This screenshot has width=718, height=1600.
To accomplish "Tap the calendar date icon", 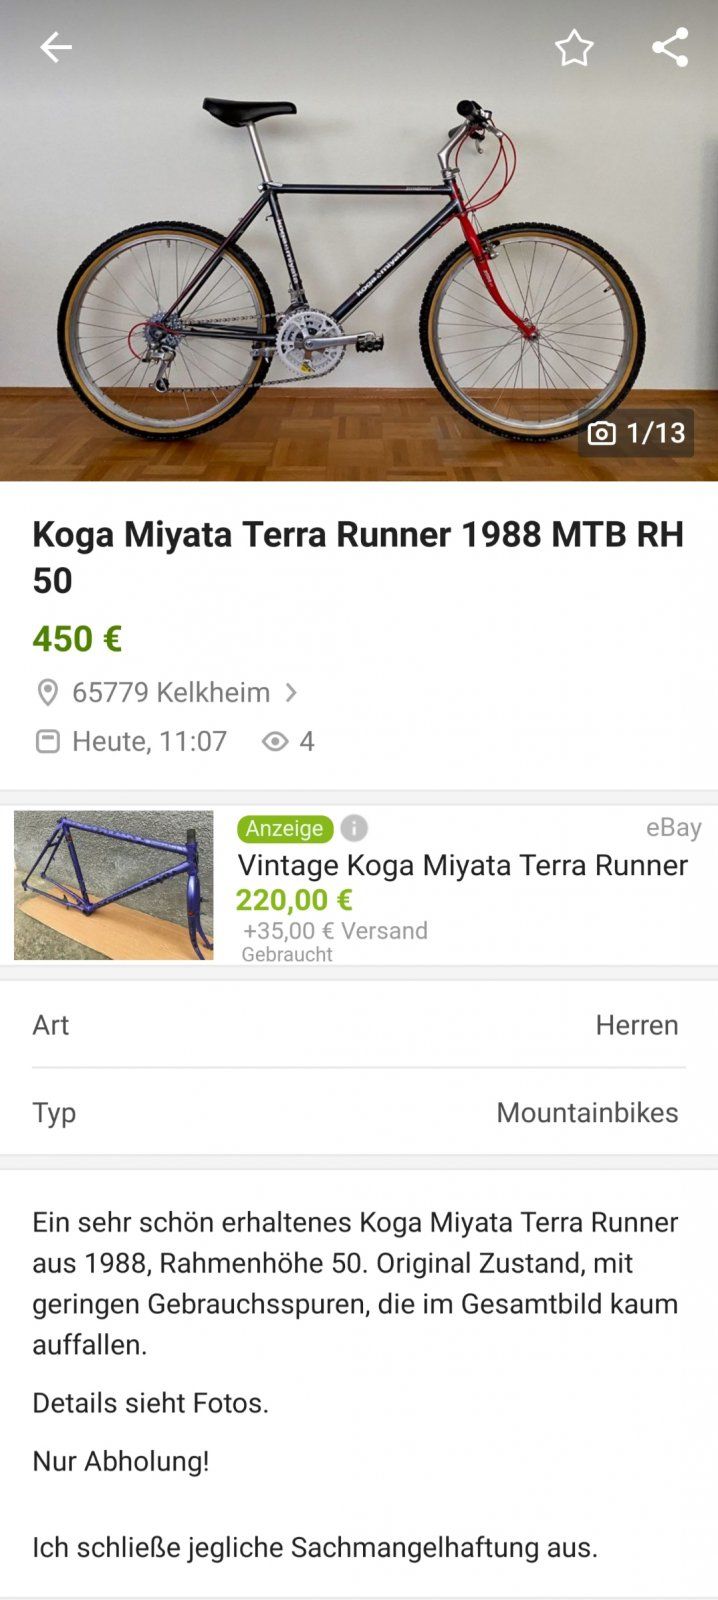I will [47, 741].
